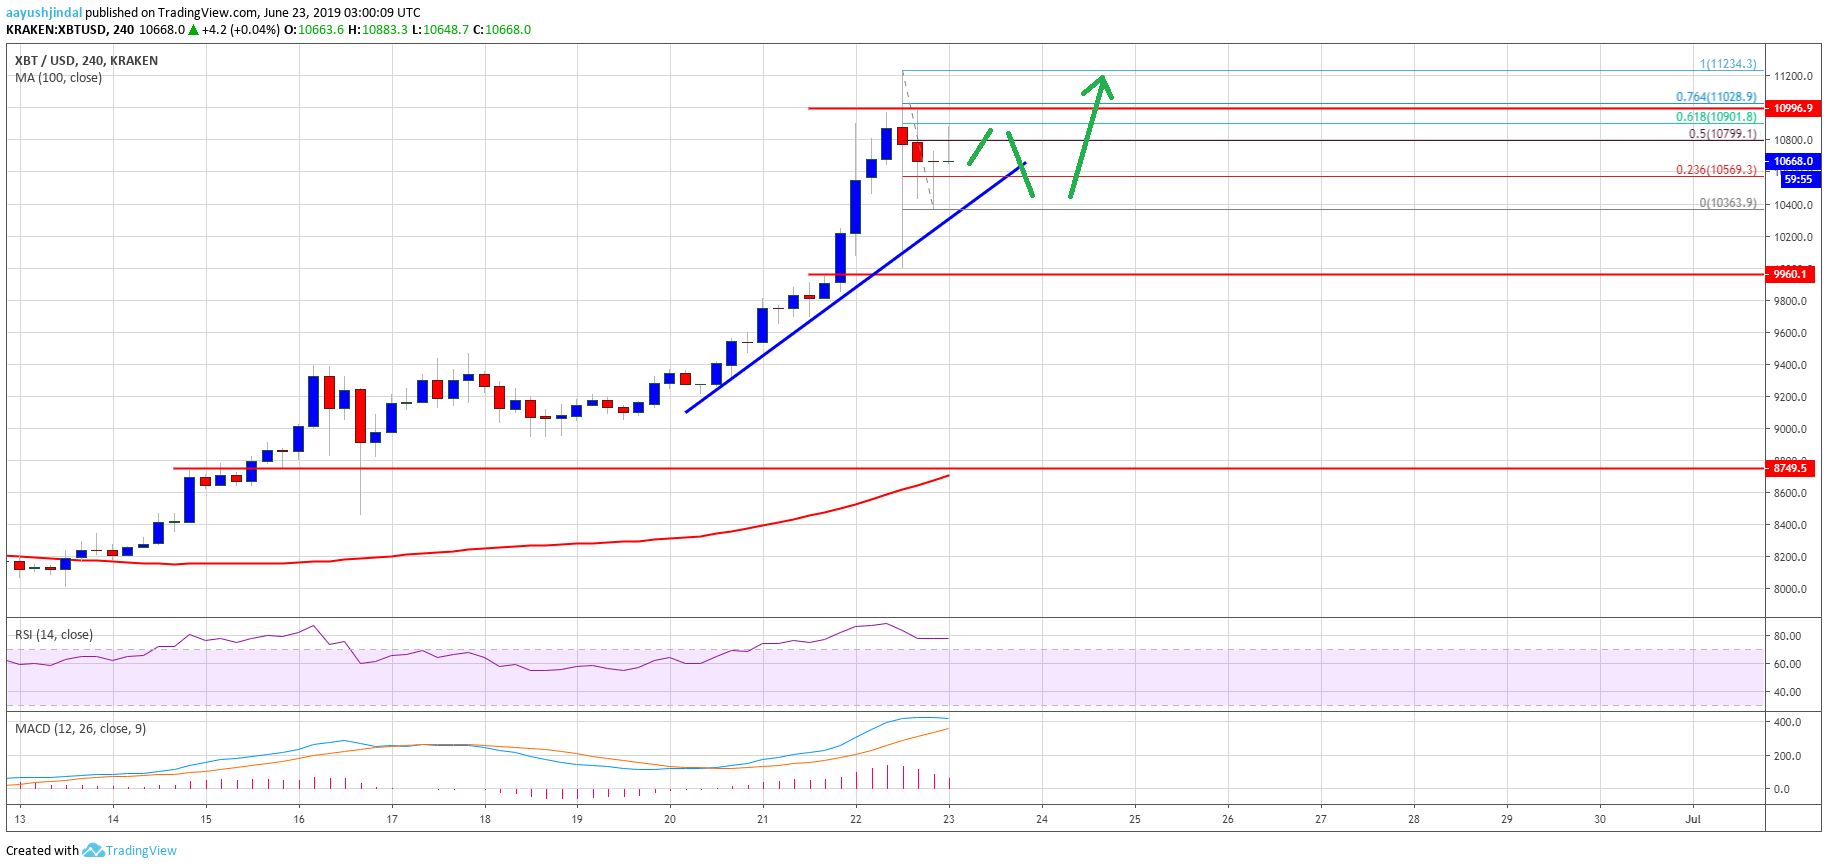Click the 8000.0 price axis value

[1790, 589]
